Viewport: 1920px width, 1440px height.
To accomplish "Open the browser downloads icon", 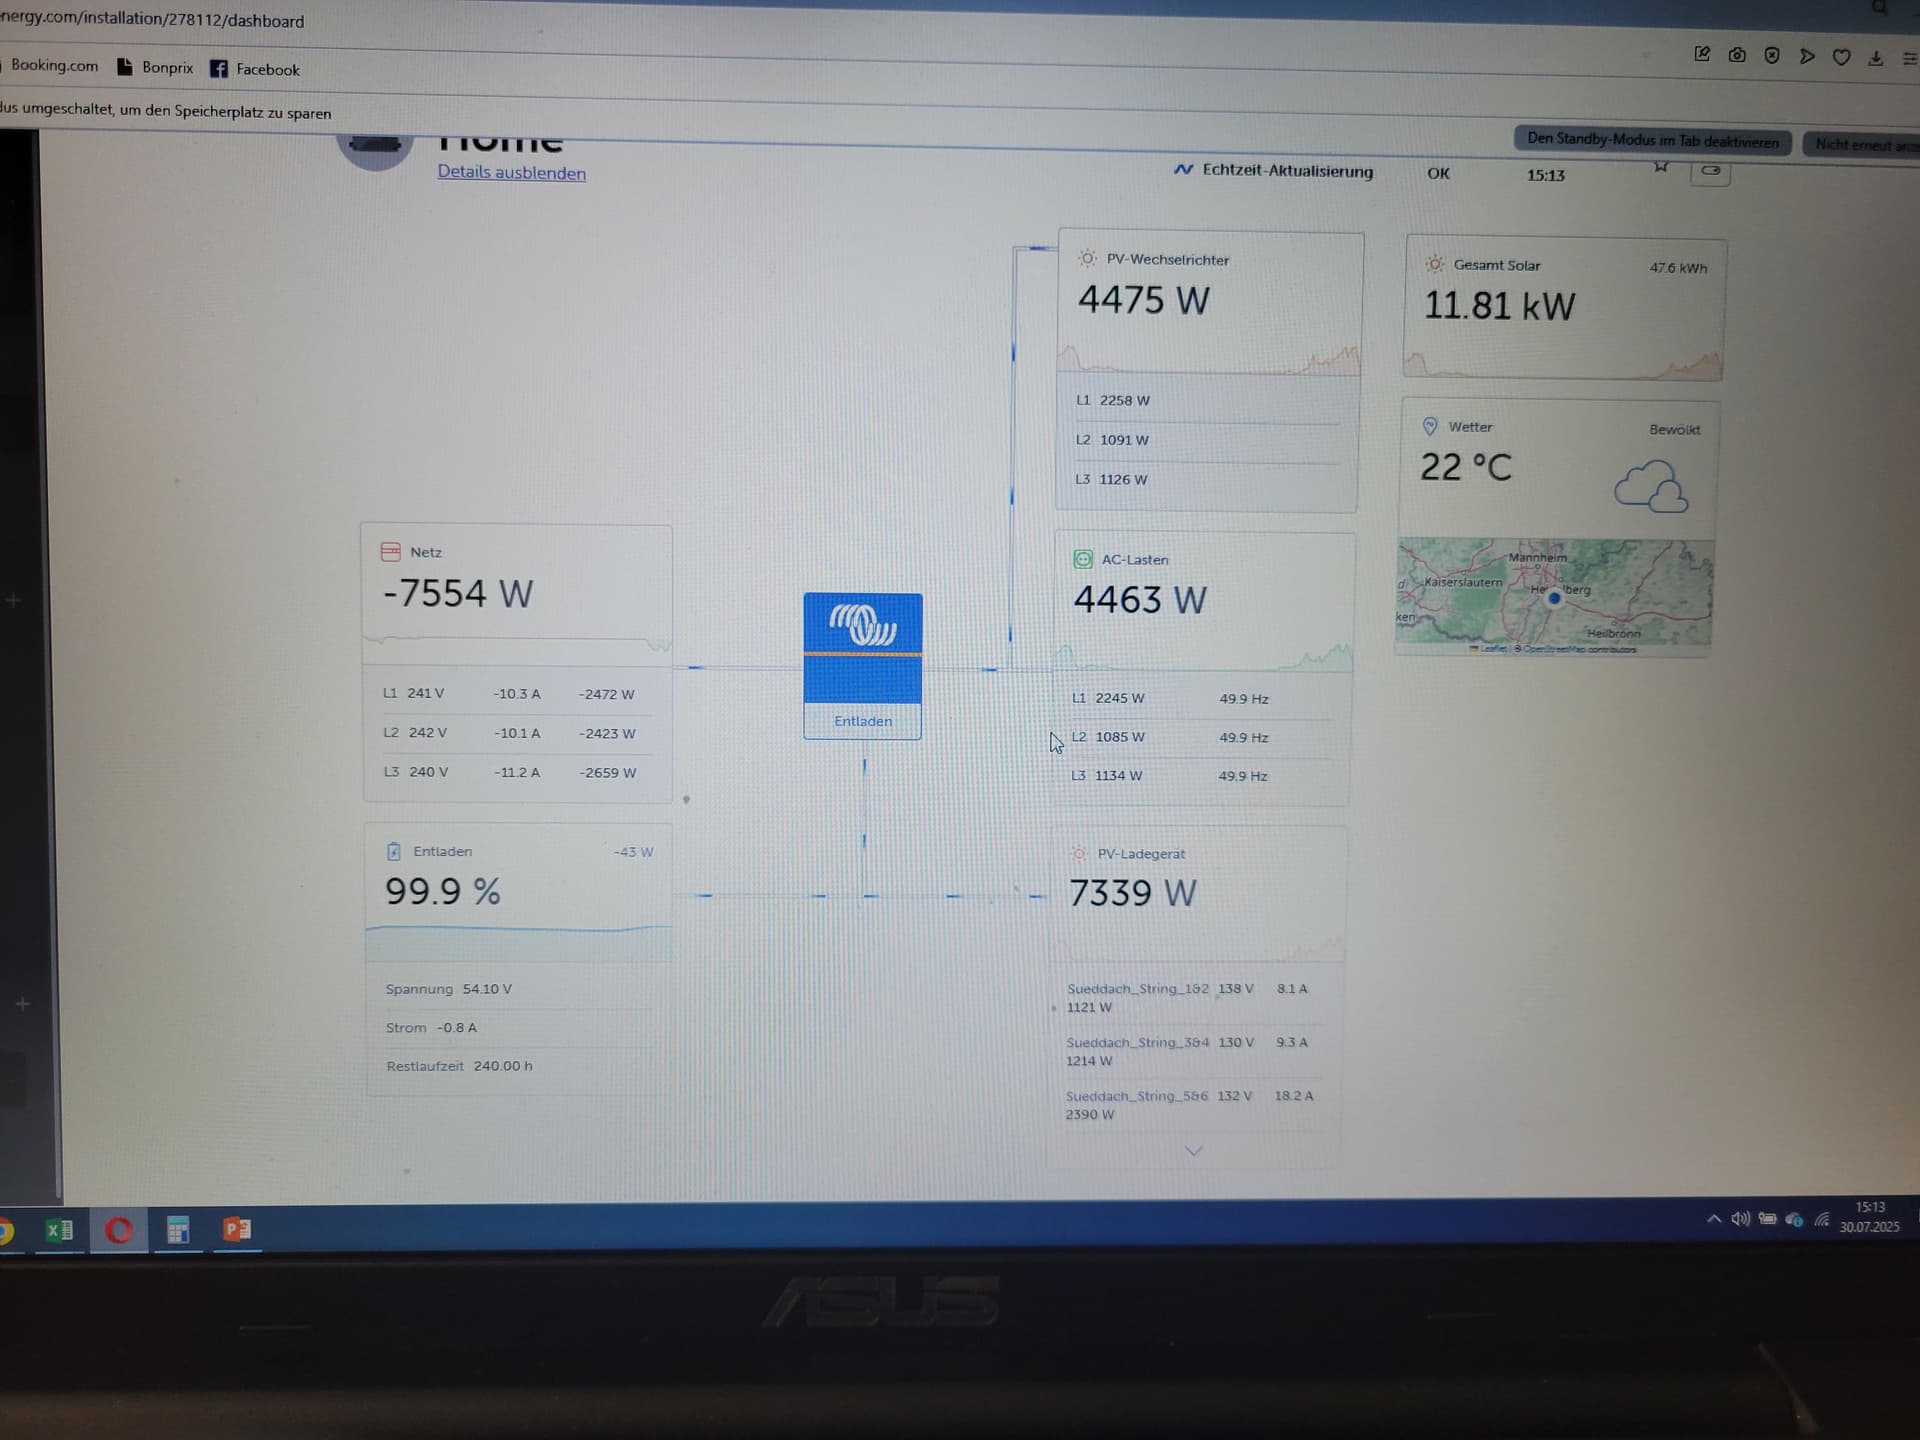I will pos(1876,58).
